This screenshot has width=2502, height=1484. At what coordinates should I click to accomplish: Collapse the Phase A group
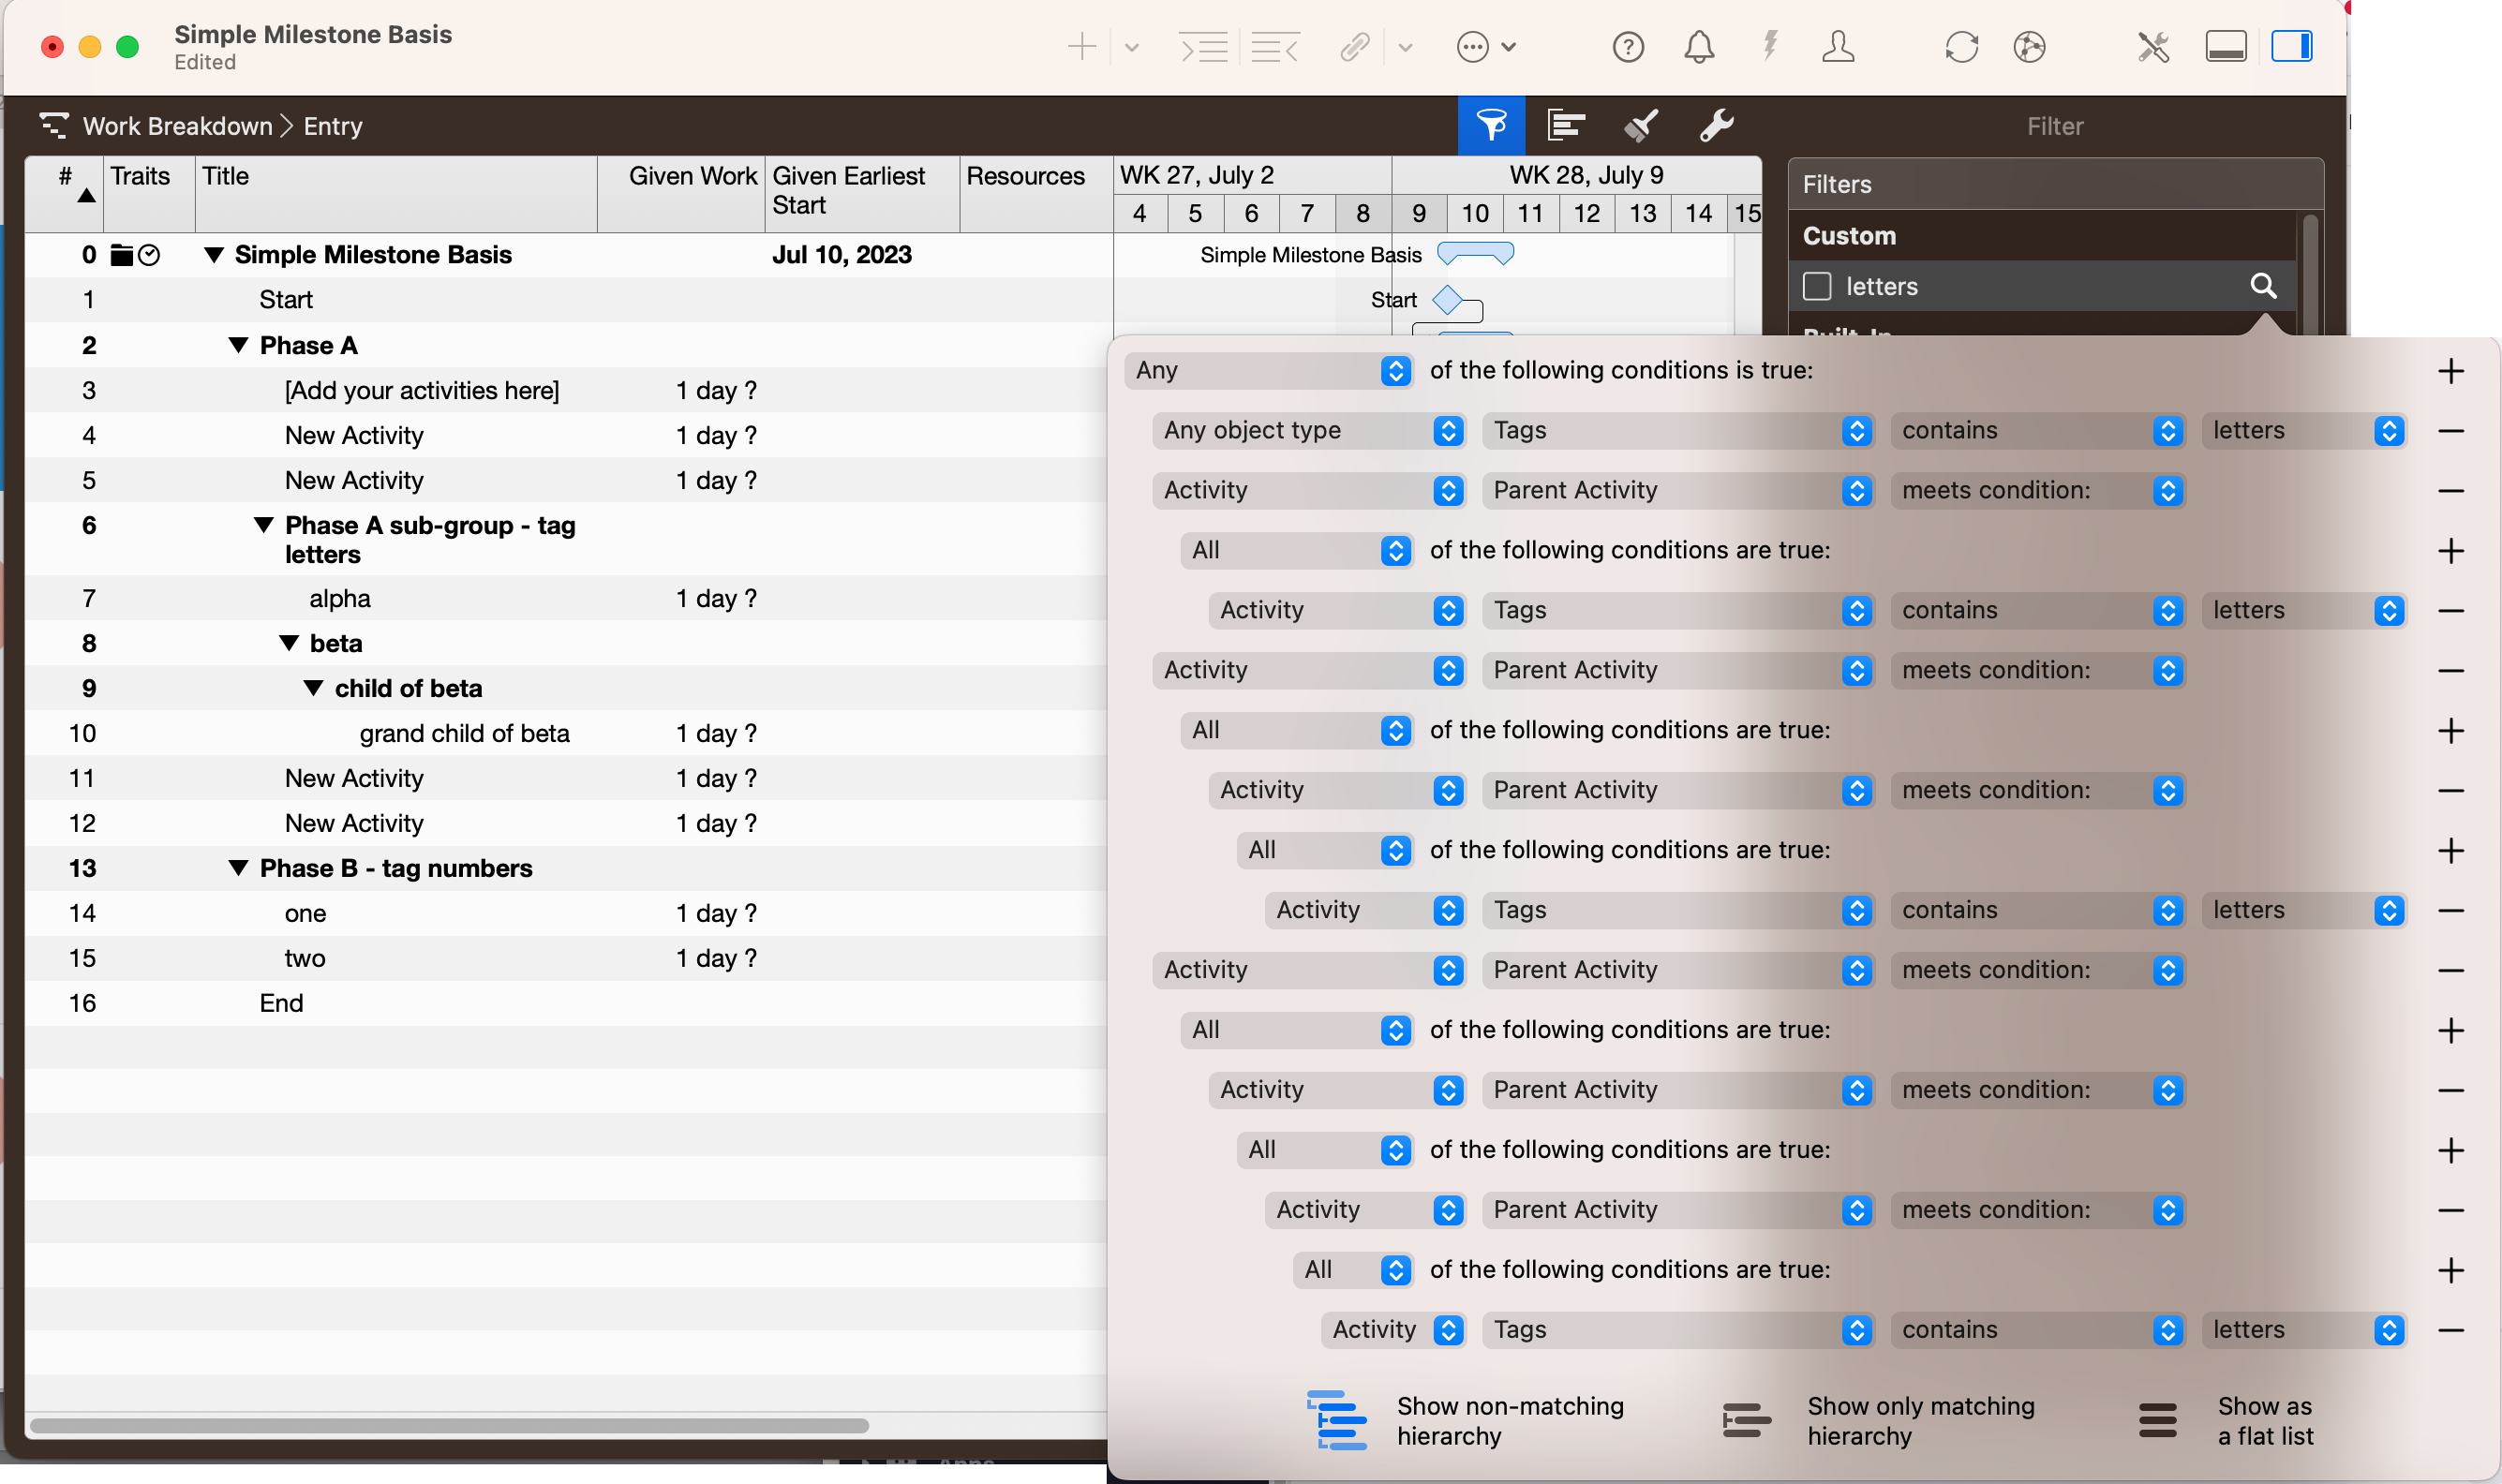point(238,345)
